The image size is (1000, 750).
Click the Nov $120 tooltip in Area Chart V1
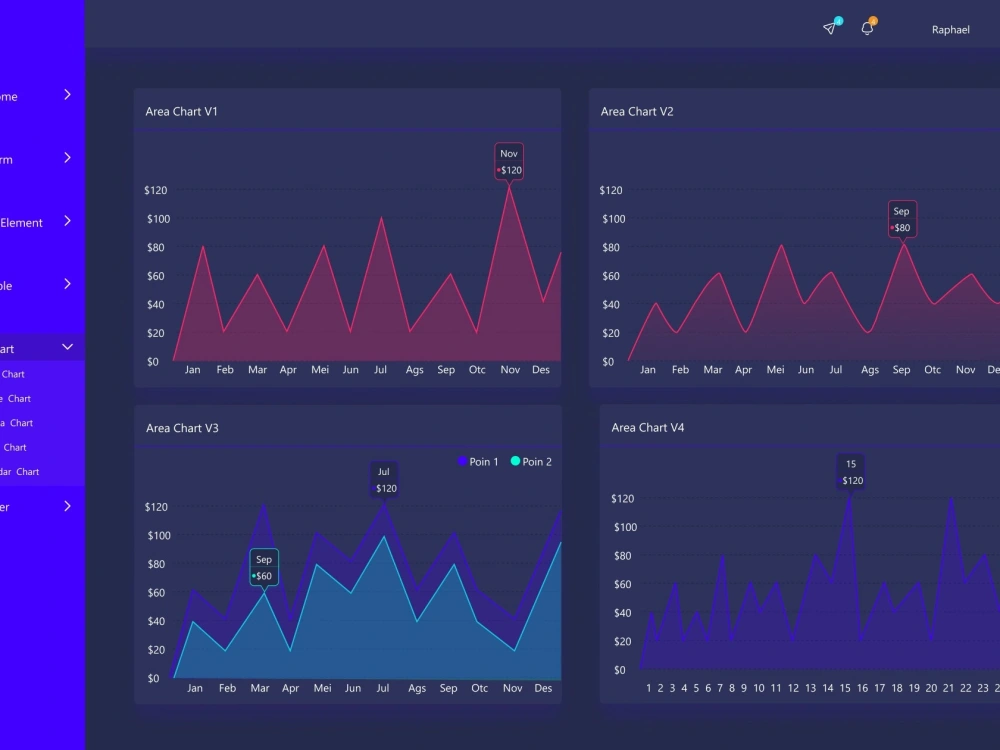[509, 162]
